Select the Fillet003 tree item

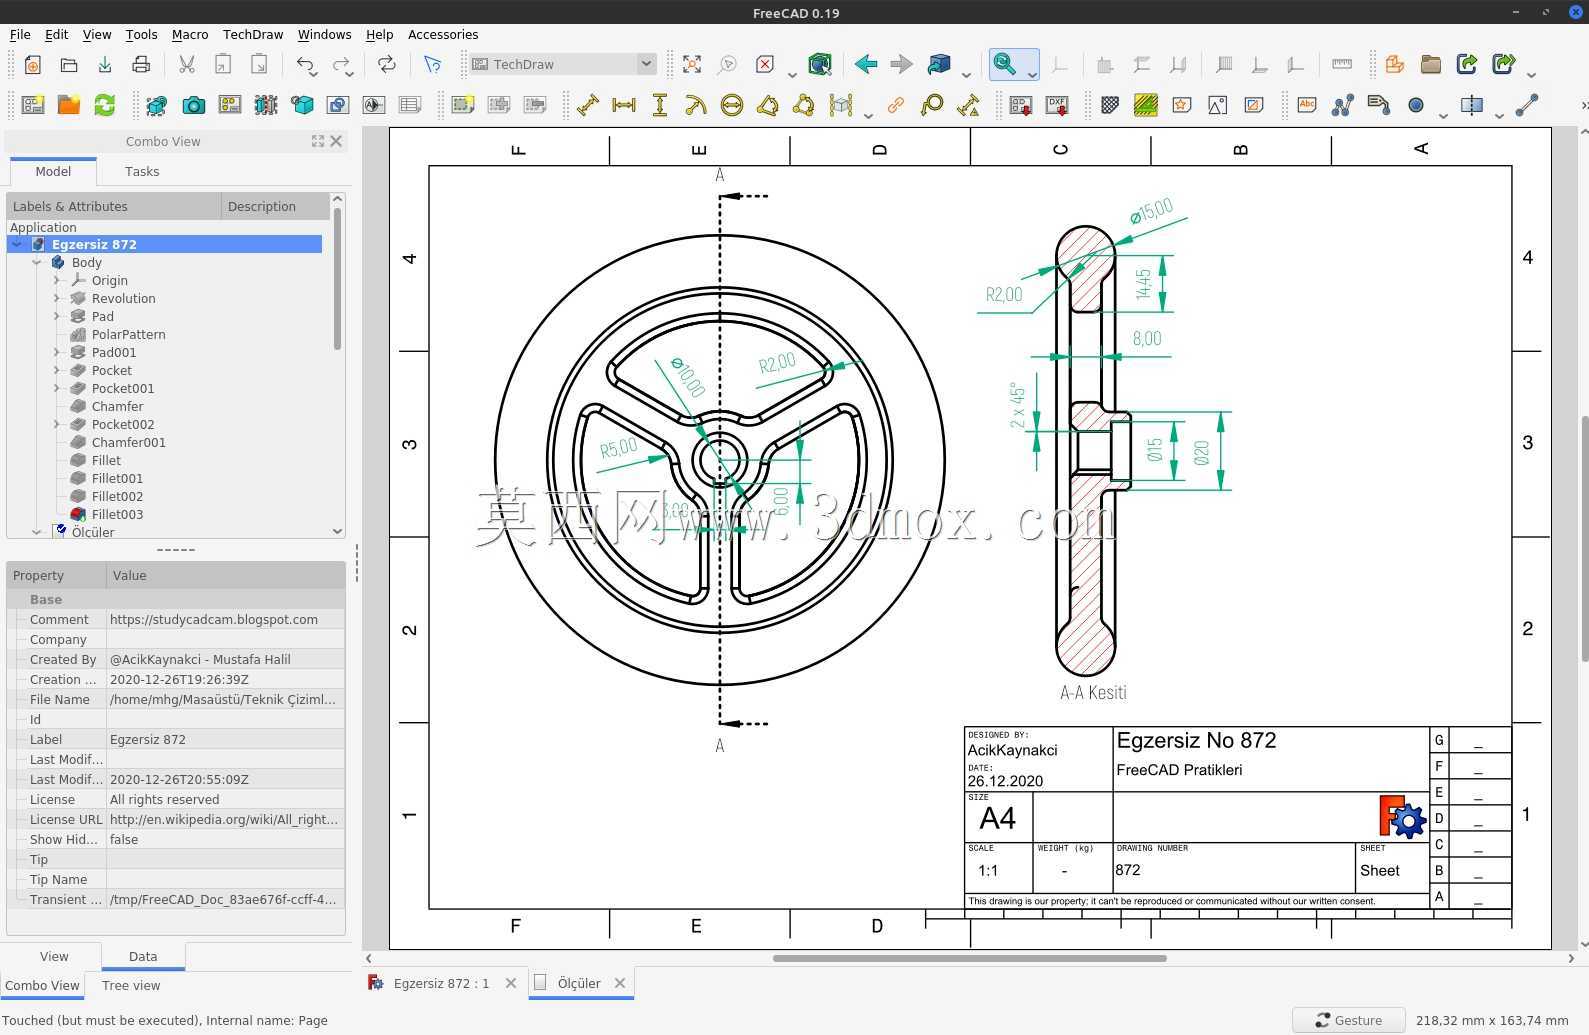click(x=117, y=515)
